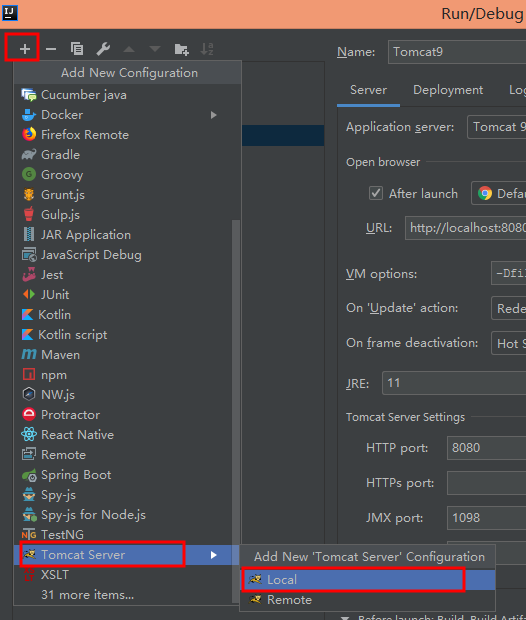The width and height of the screenshot is (526, 620).
Task: Switch to the Server tab
Action: (x=368, y=90)
